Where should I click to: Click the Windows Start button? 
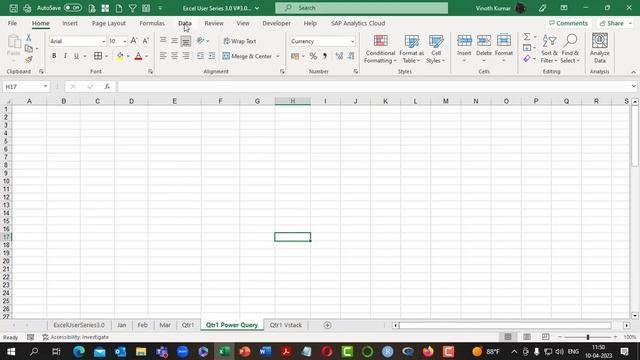point(11,351)
